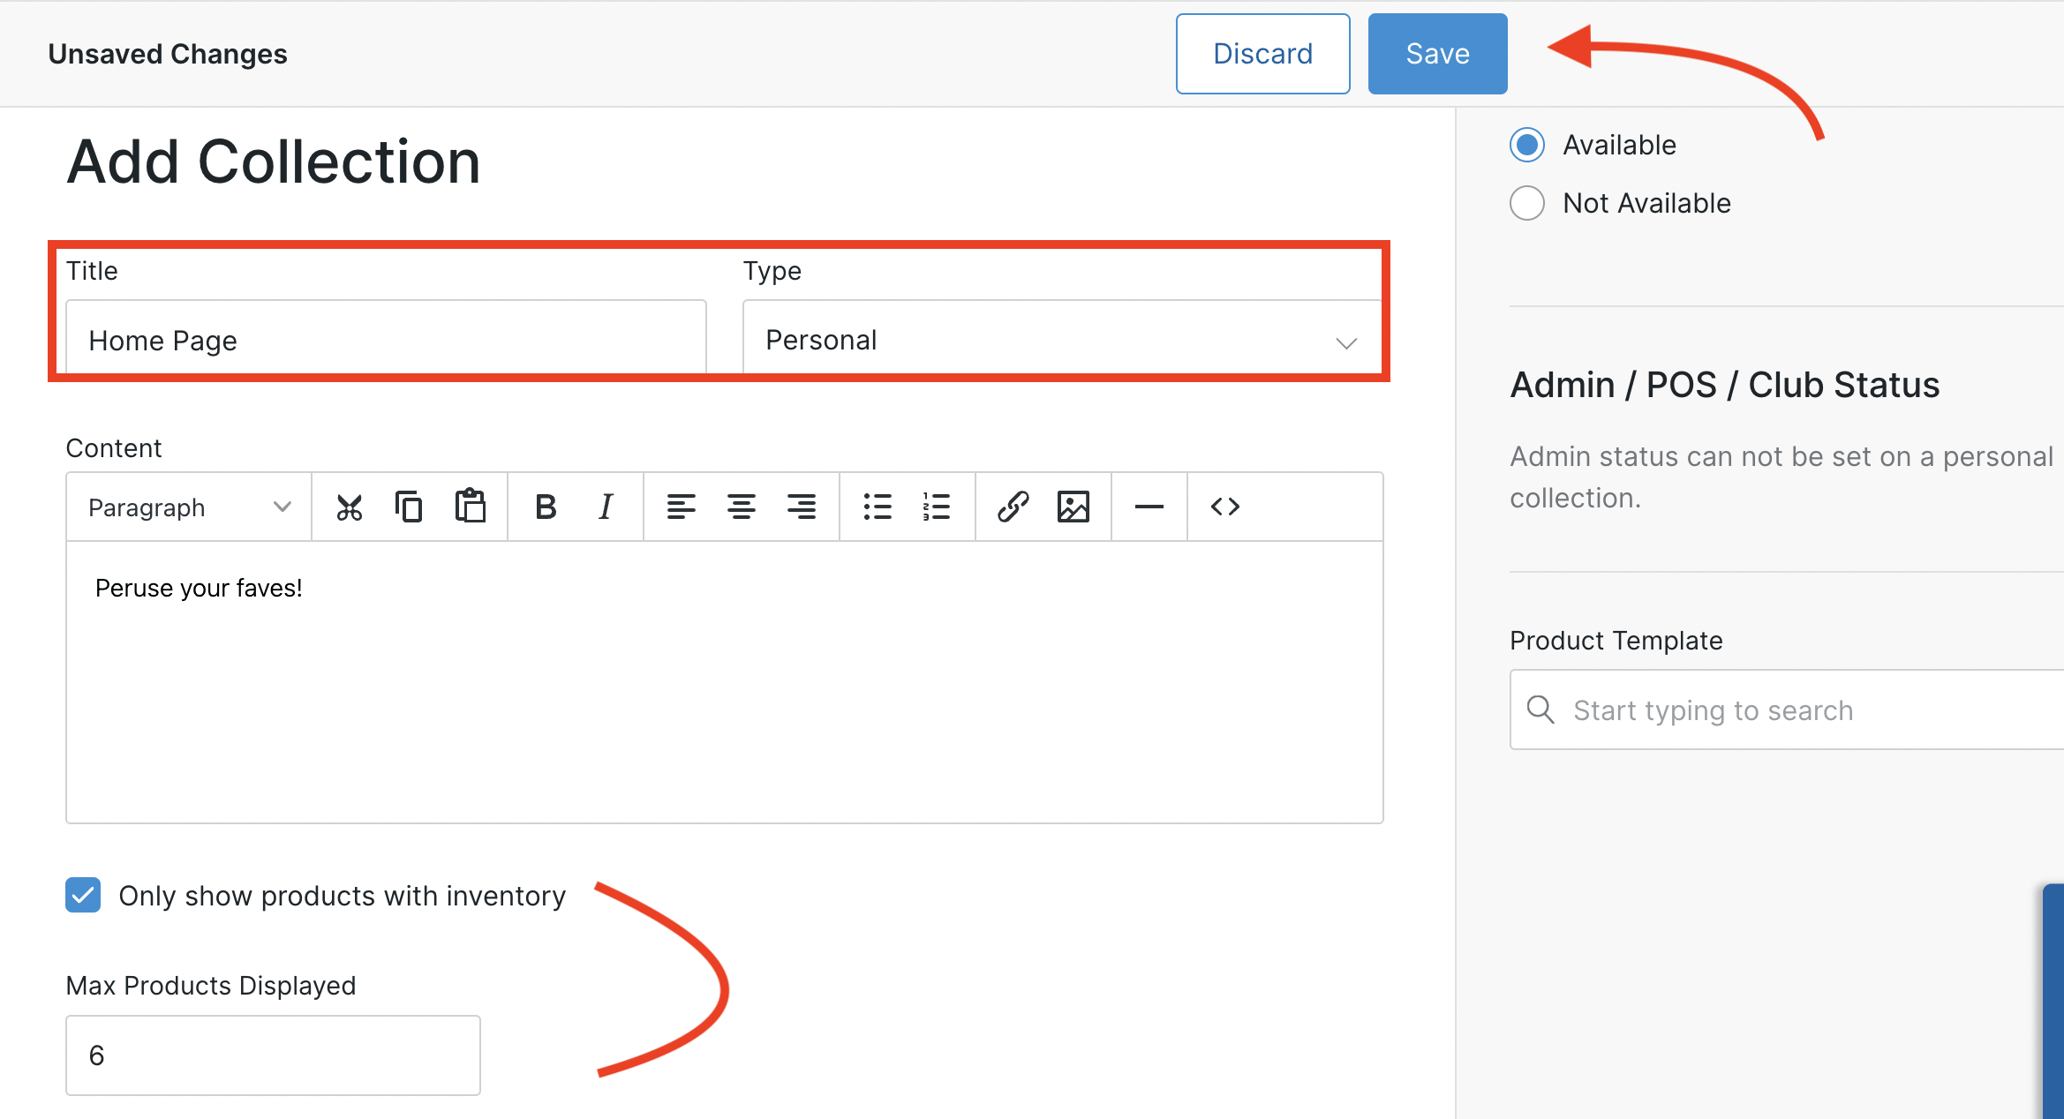This screenshot has width=2064, height=1119.
Task: Open the Paragraph style dropdown
Action: (186, 507)
